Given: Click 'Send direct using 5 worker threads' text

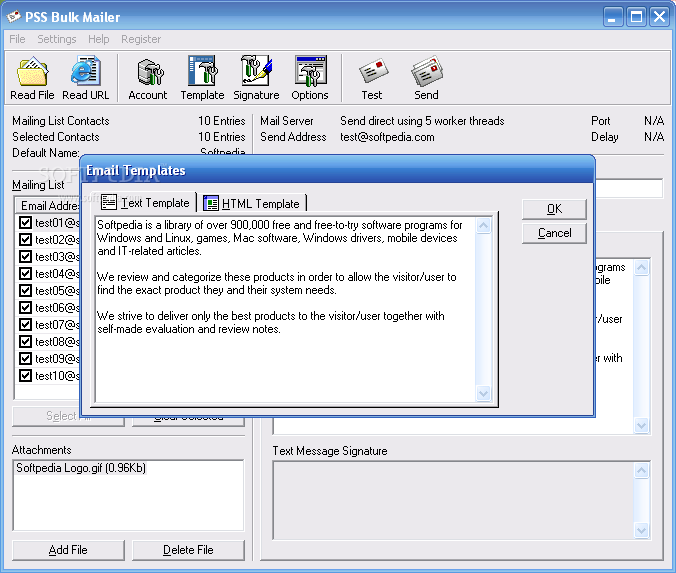Looking at the screenshot, I should coord(422,121).
